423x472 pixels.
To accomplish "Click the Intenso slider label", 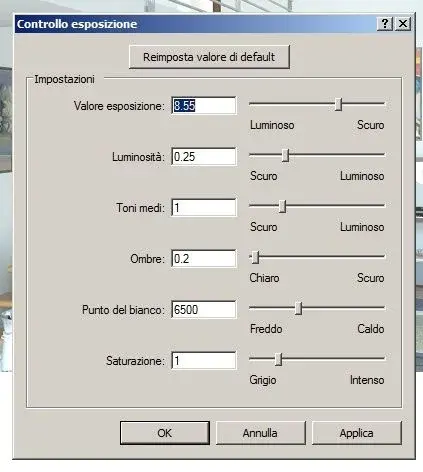I will click(x=367, y=380).
